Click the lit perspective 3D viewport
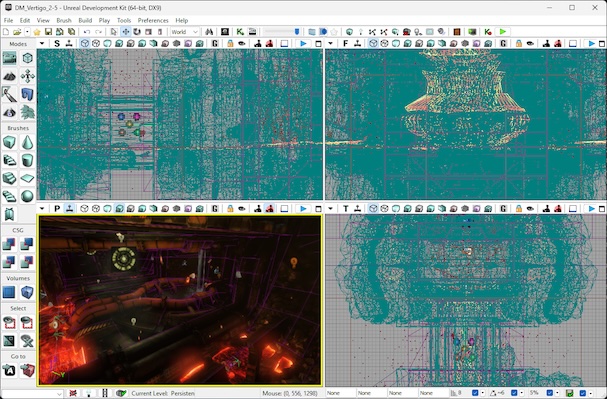The height and width of the screenshot is (399, 607). click(x=180, y=300)
